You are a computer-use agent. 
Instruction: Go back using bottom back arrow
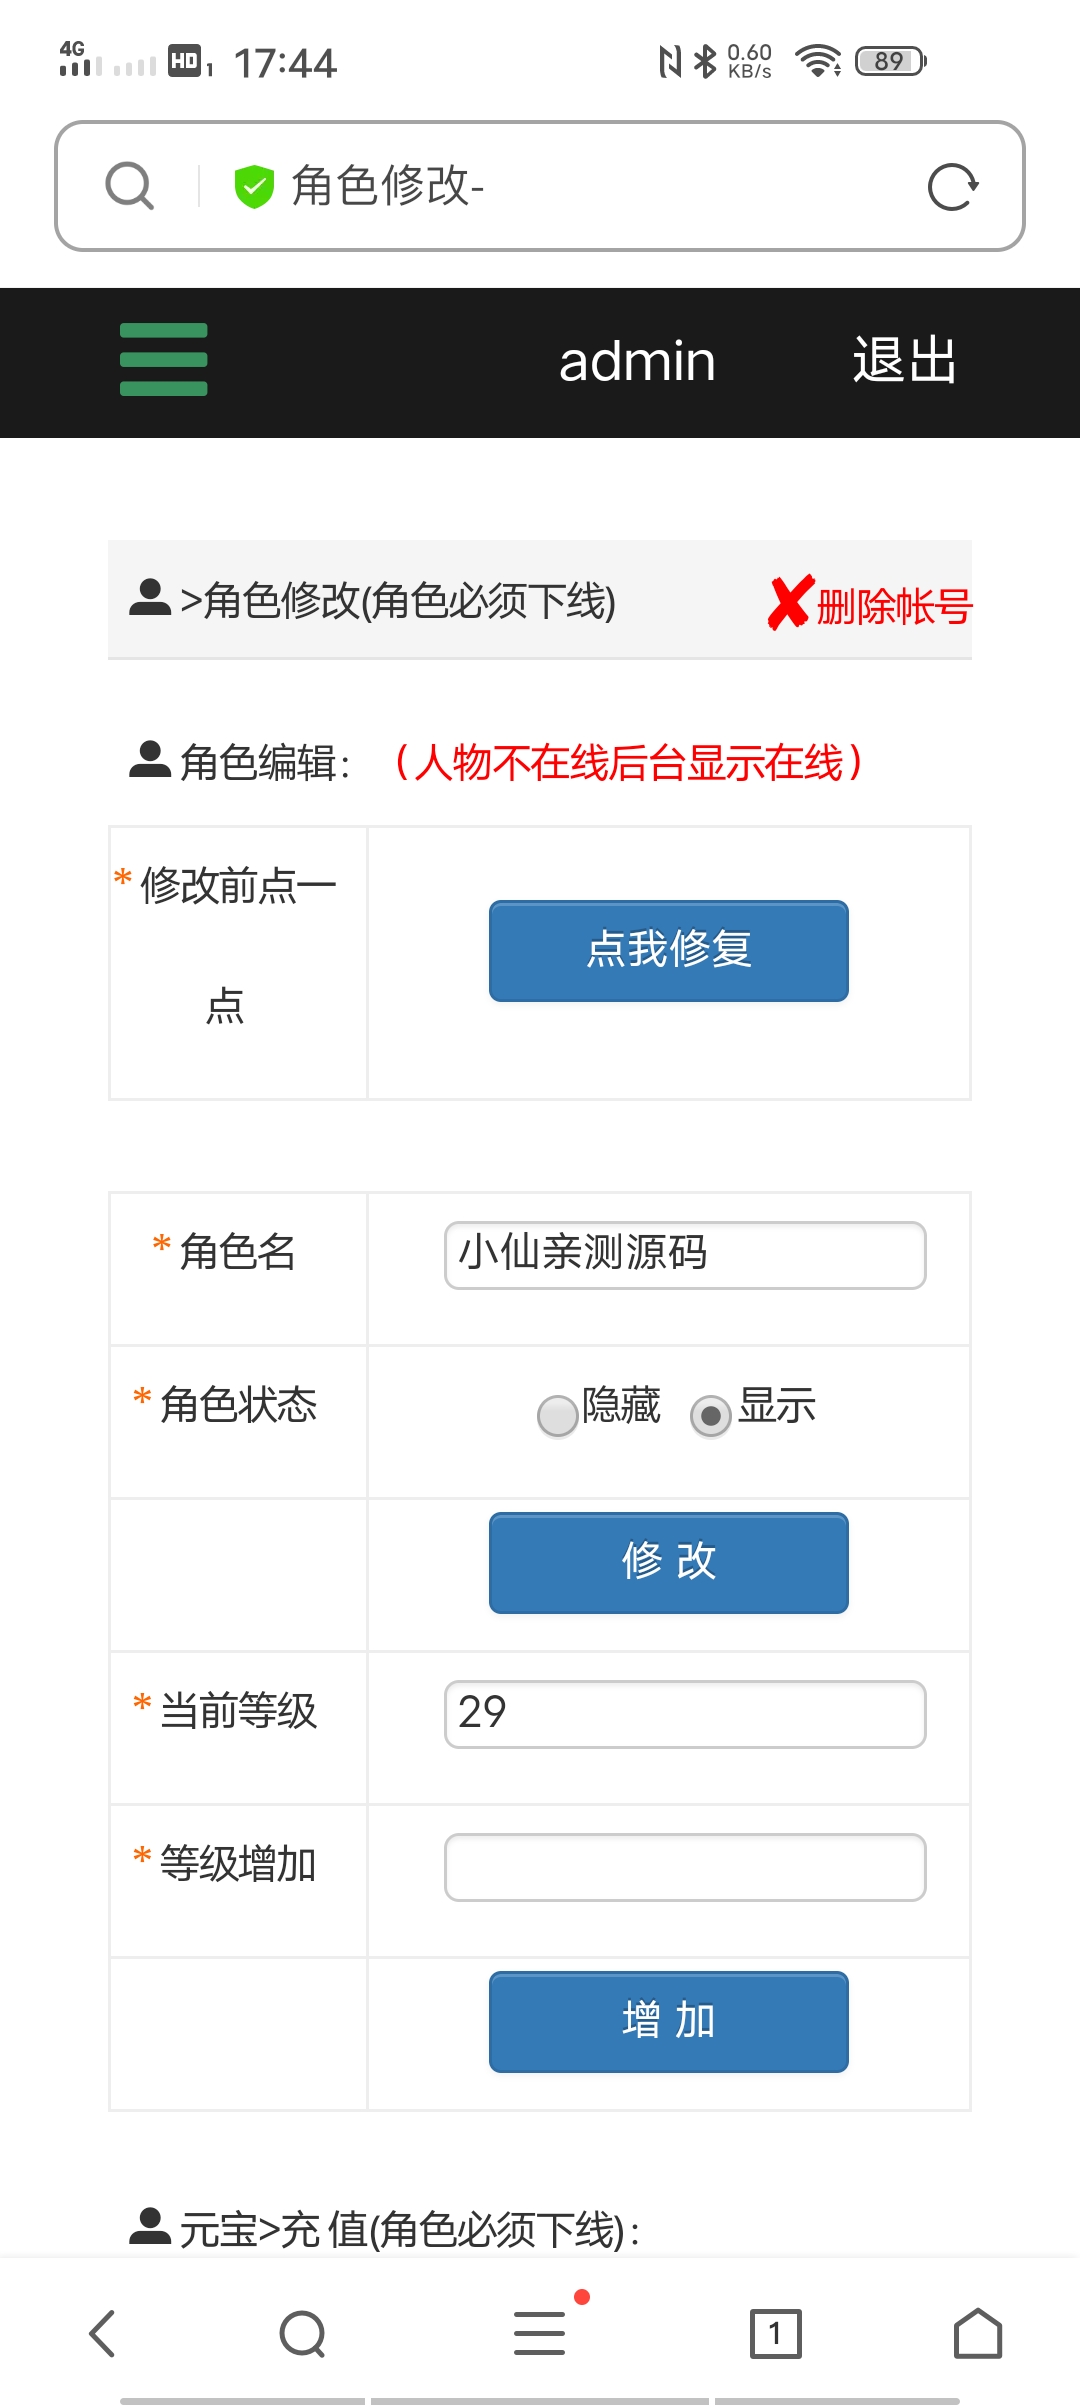point(103,2333)
